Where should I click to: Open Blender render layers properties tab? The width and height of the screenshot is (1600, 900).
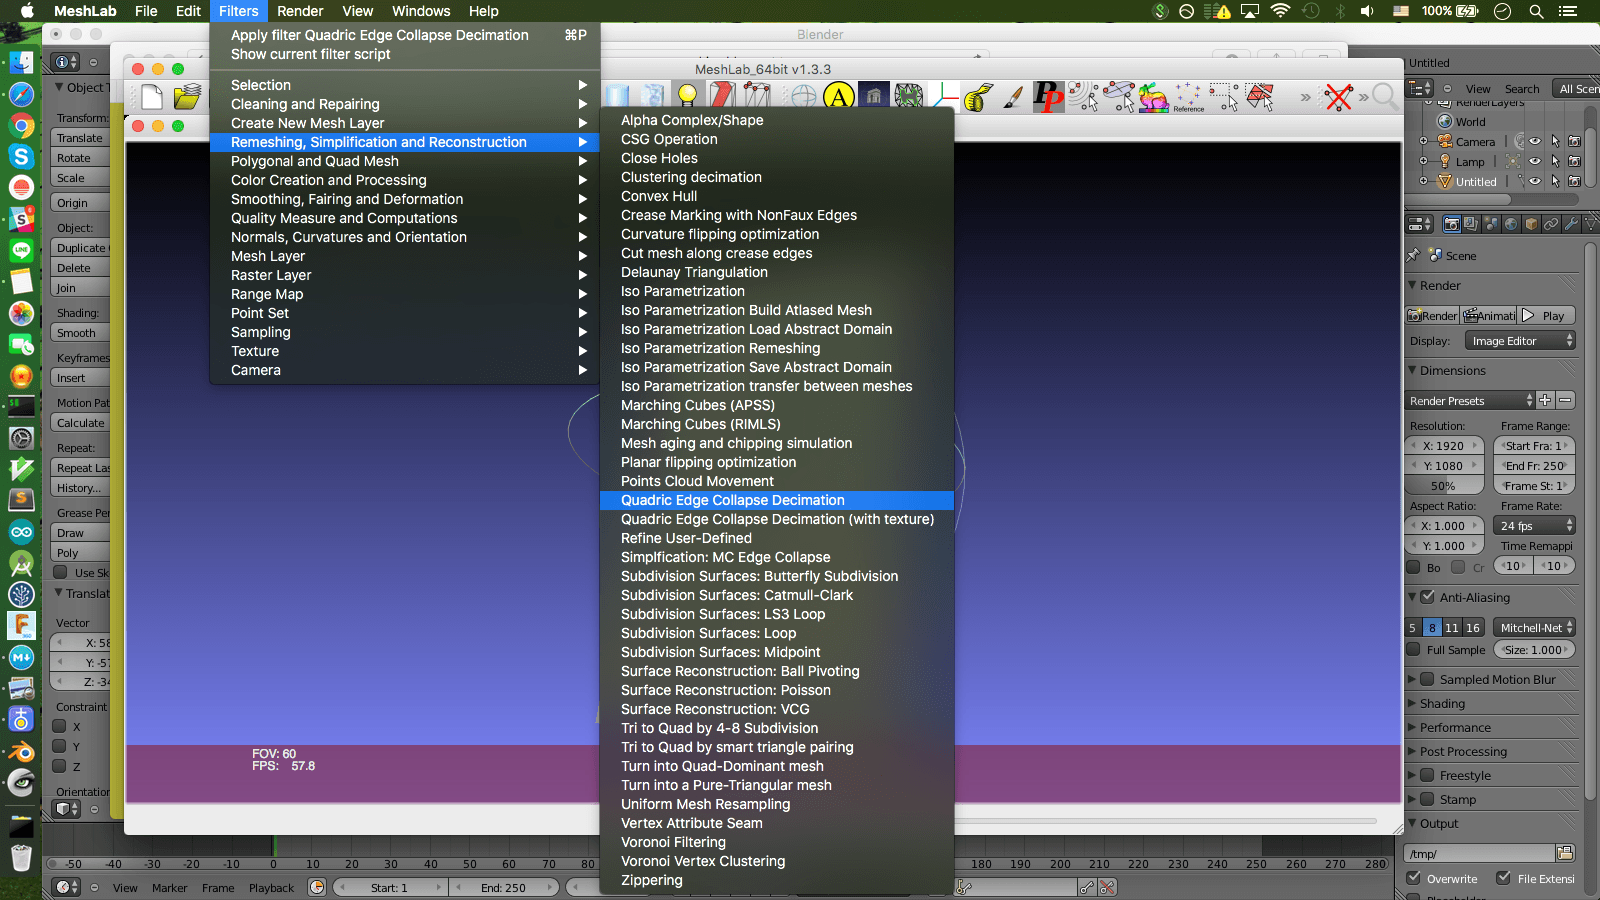tap(1471, 224)
